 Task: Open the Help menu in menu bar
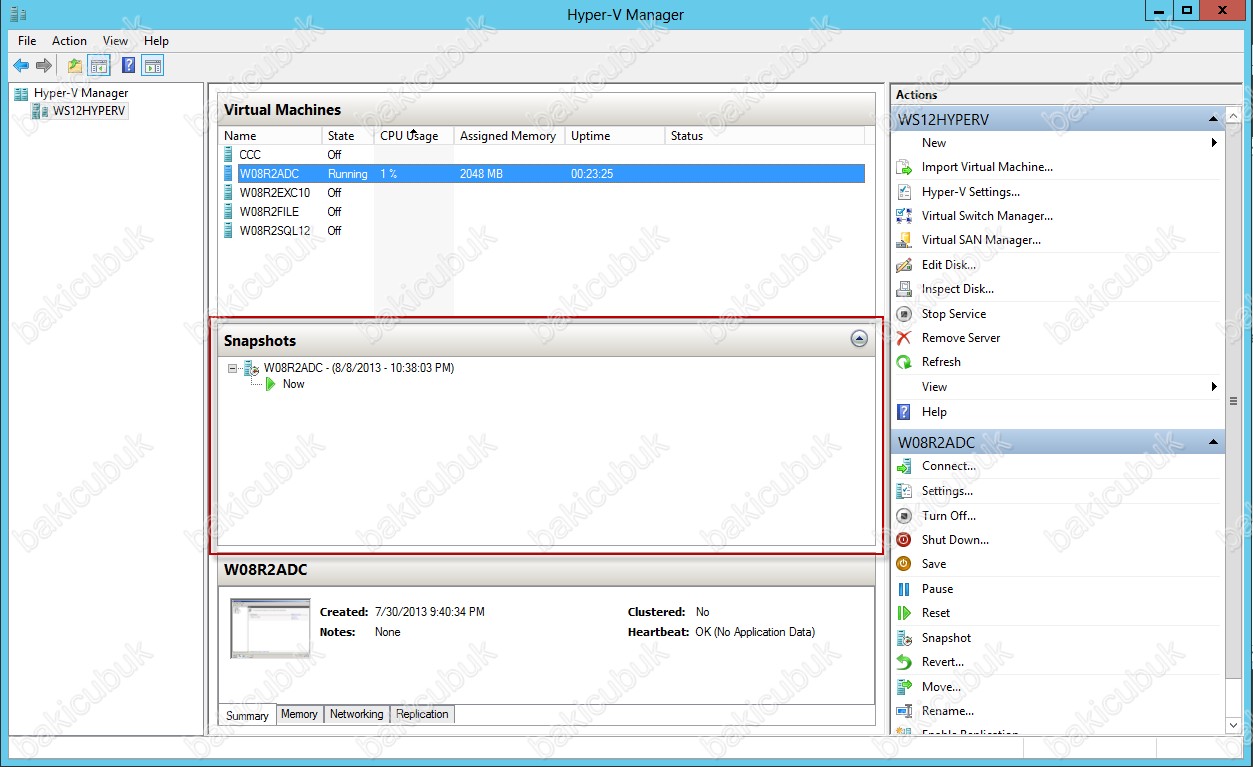(x=156, y=41)
